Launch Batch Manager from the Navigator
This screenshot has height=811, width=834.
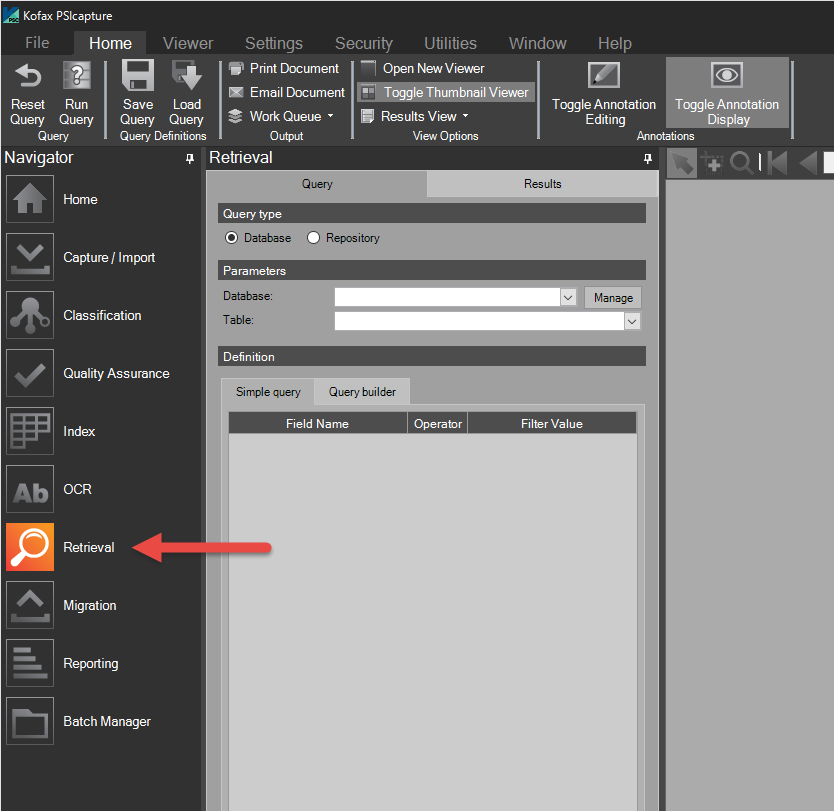(x=30, y=721)
